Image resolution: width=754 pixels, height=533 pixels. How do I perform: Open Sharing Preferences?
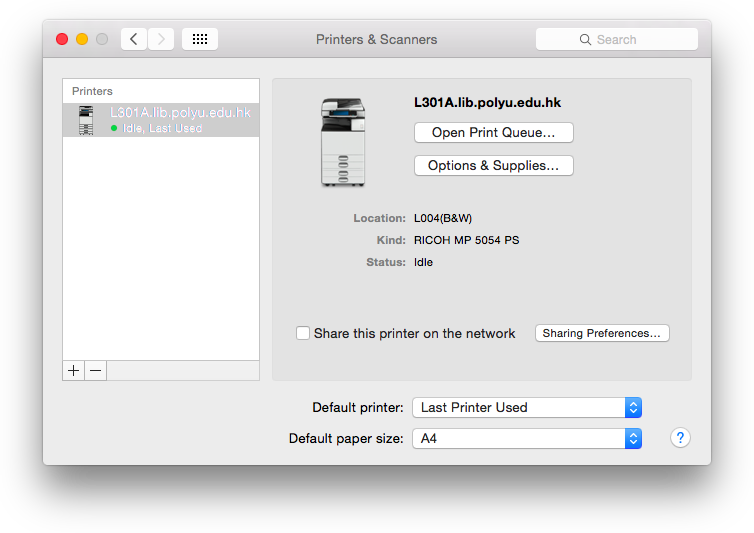pyautogui.click(x=602, y=333)
